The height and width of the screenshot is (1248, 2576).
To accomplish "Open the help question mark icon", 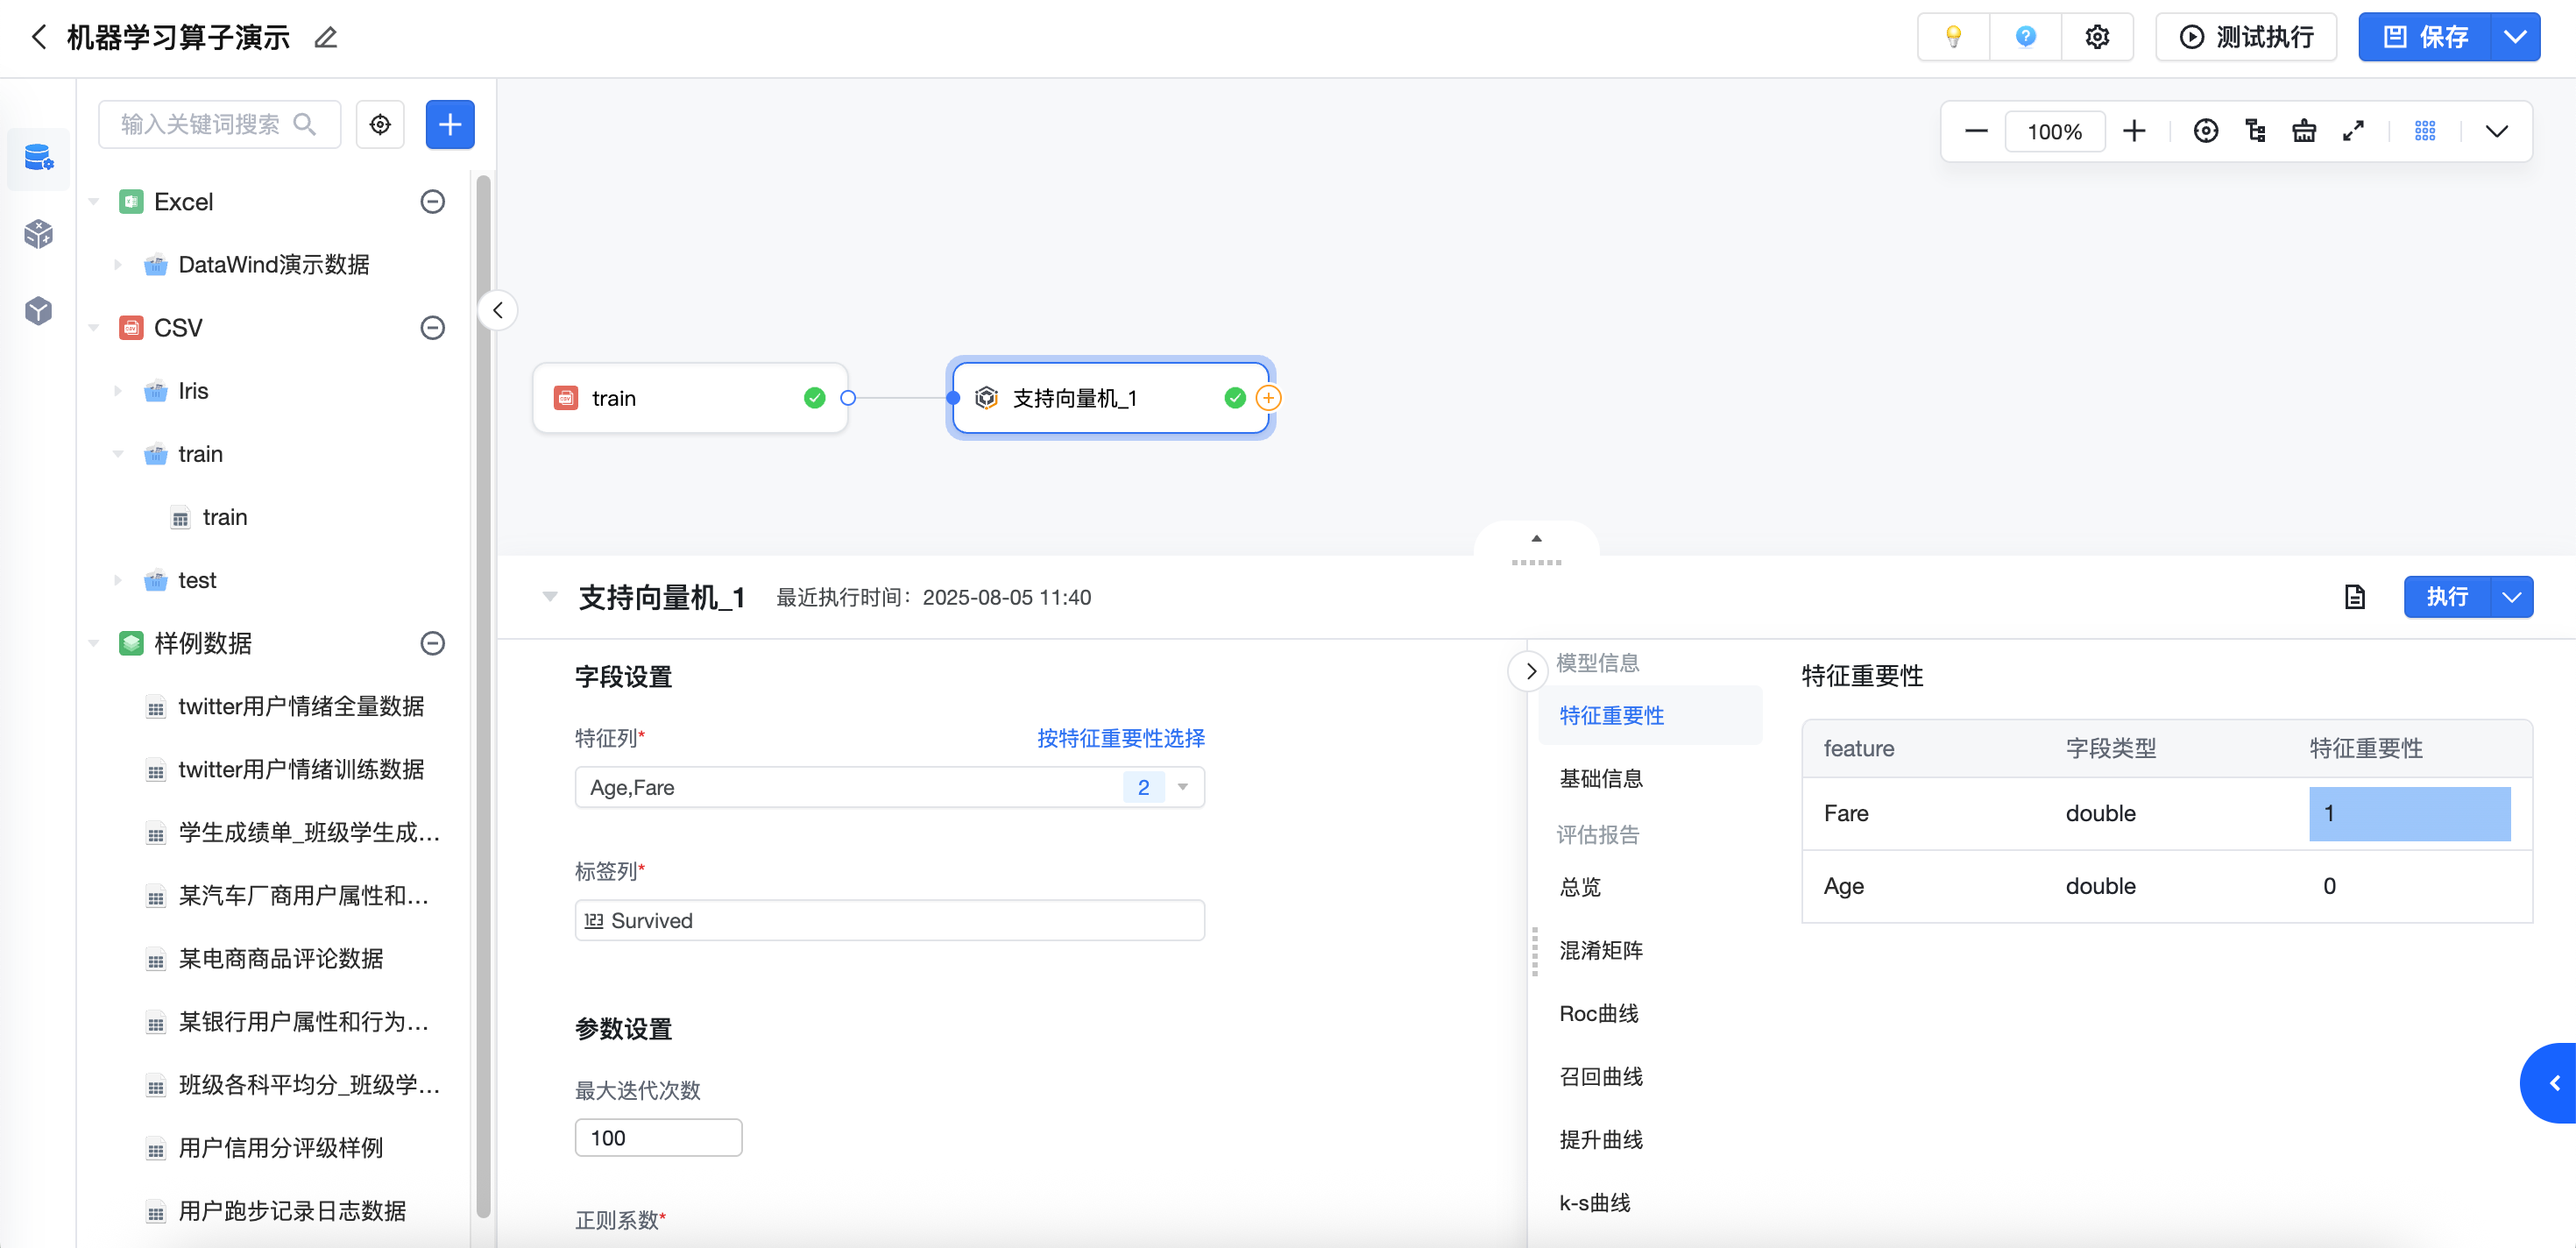I will pyautogui.click(x=2025, y=37).
